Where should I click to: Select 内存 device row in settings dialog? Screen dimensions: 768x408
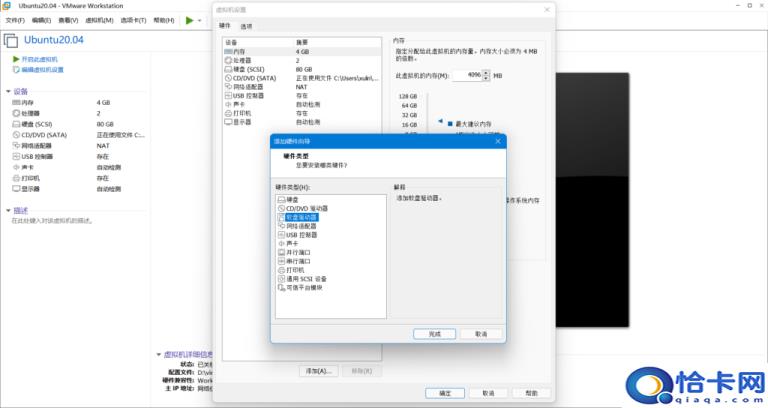tap(302, 51)
